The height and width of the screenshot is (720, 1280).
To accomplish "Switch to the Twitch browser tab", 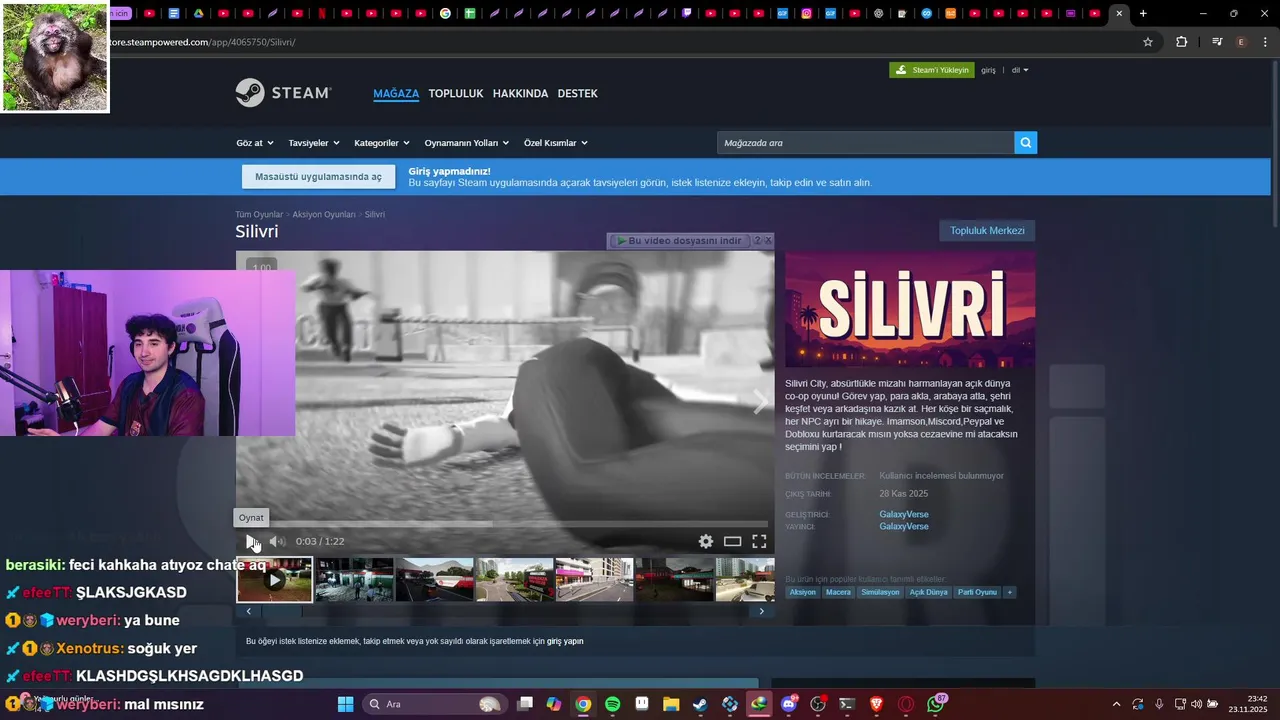I will 687,13.
